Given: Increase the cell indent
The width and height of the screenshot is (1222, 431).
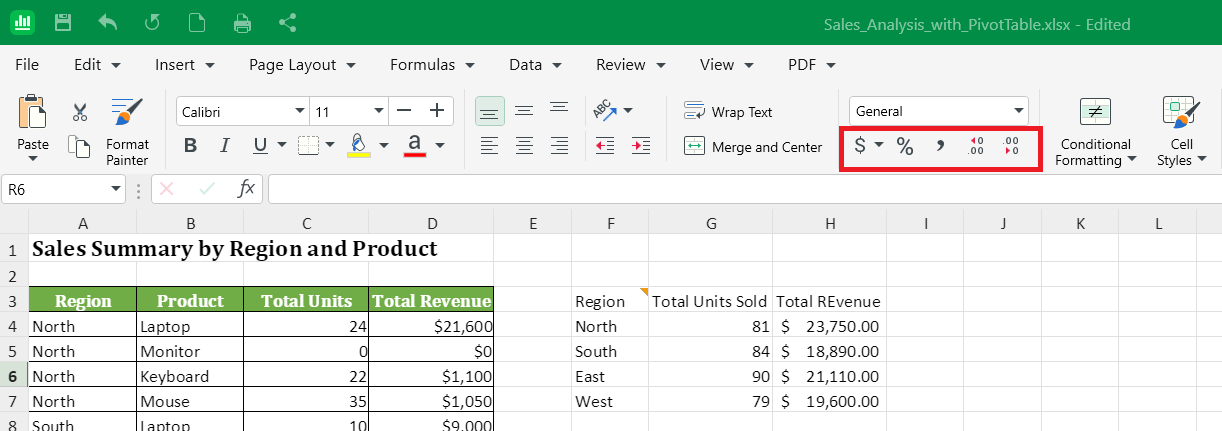Looking at the screenshot, I should tap(641, 146).
